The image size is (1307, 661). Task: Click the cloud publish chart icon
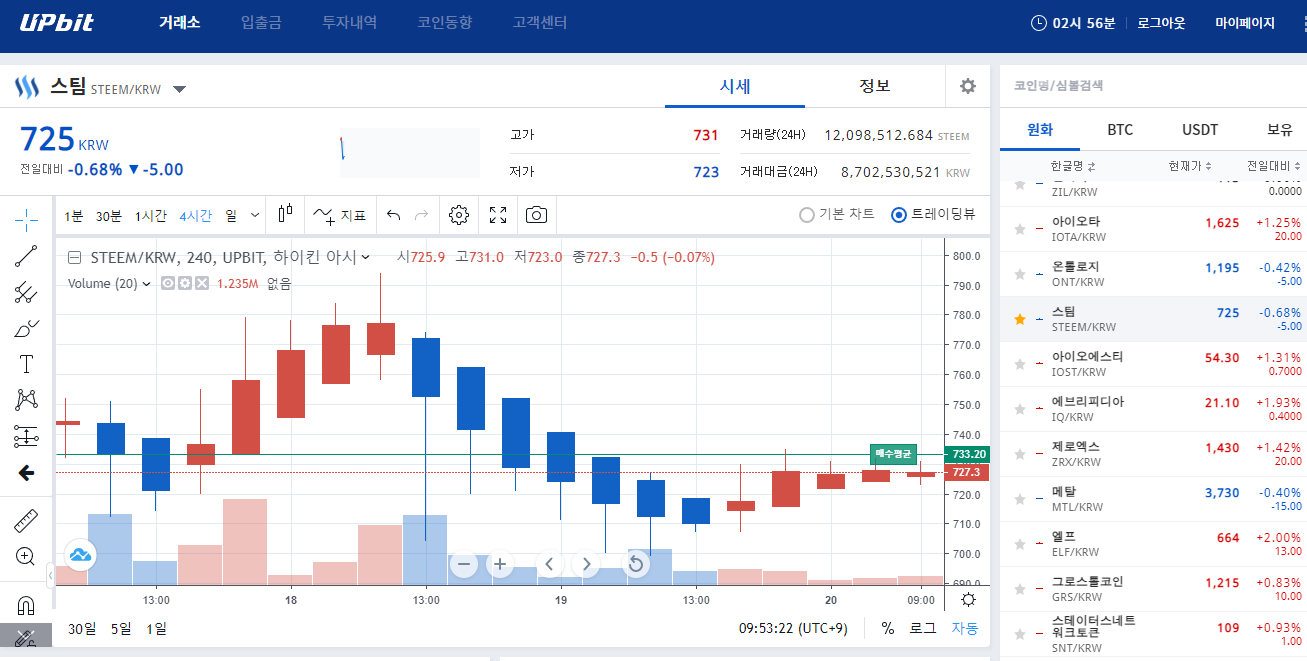point(79,554)
